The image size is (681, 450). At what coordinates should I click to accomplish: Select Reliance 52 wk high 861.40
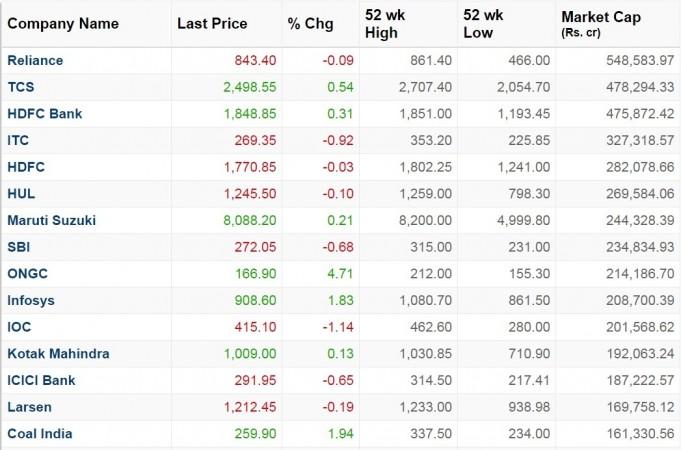[x=431, y=60]
